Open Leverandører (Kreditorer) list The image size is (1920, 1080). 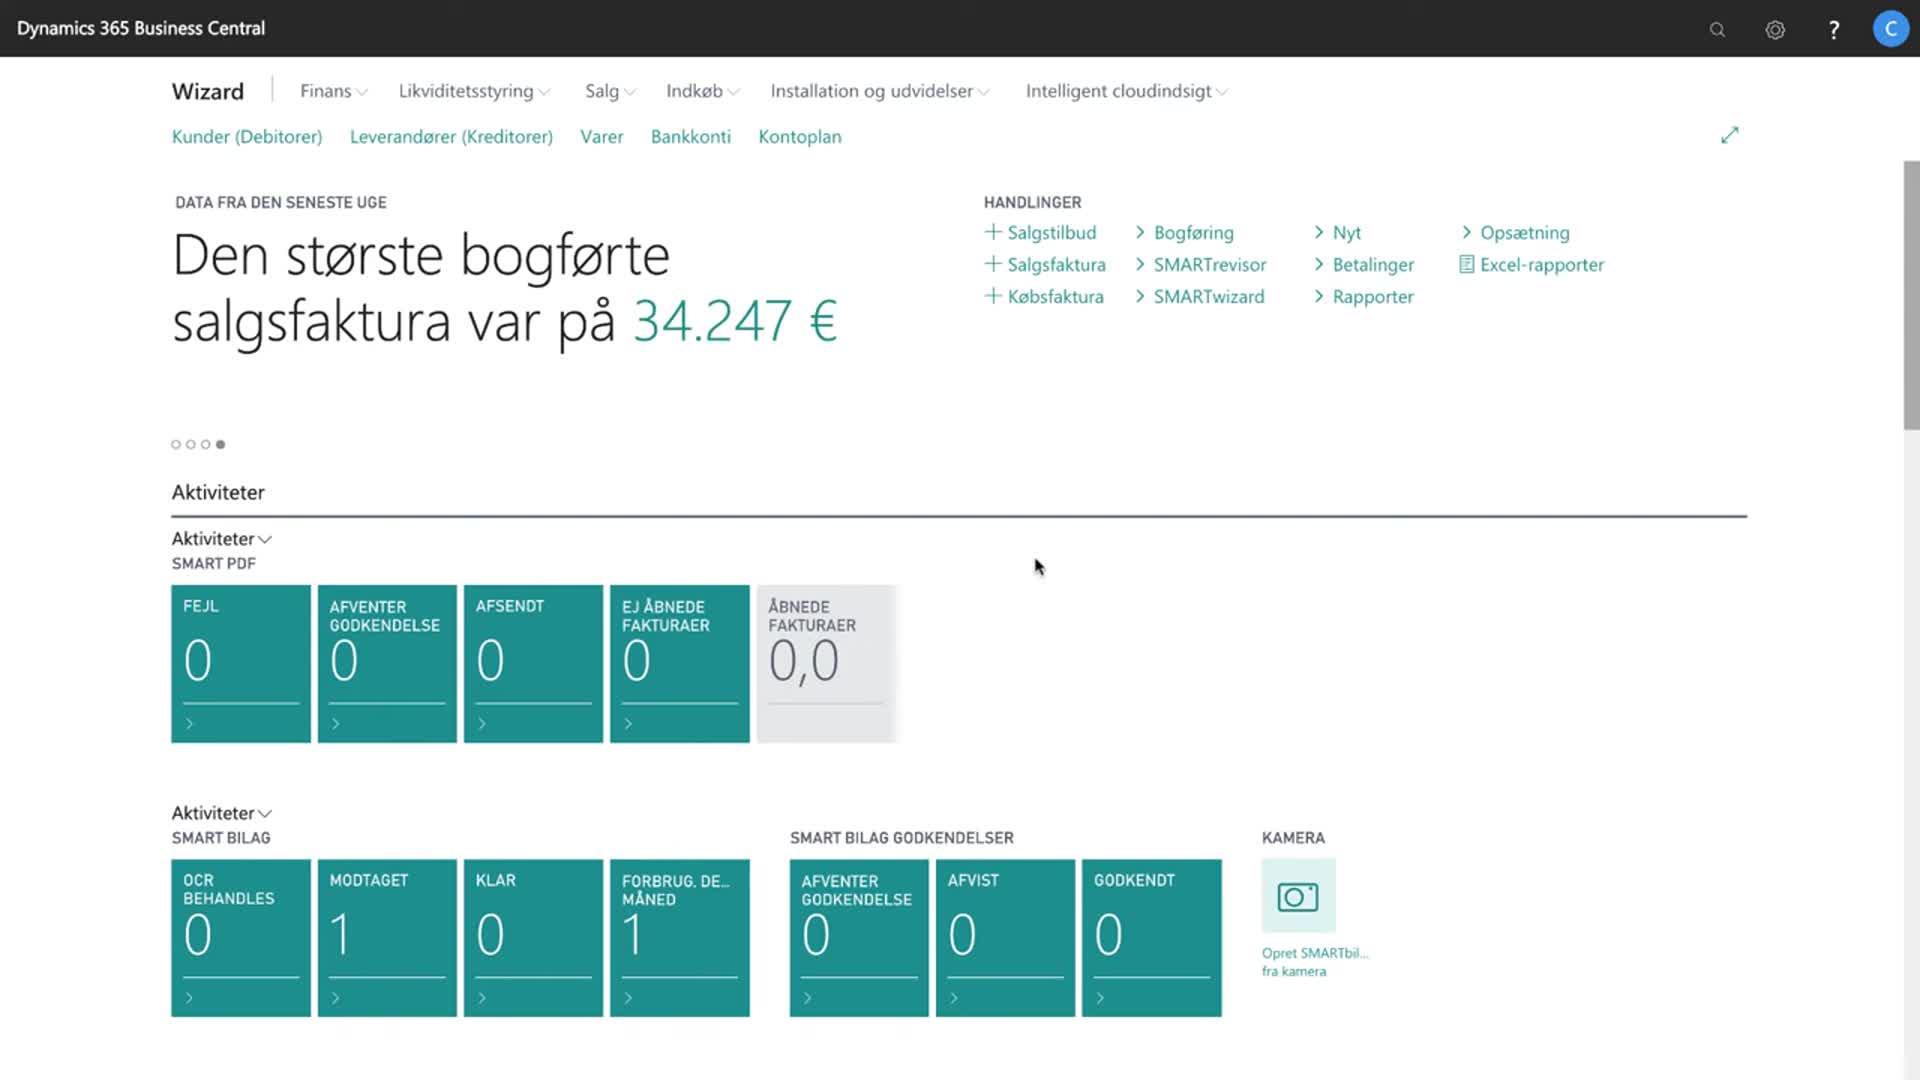click(451, 137)
